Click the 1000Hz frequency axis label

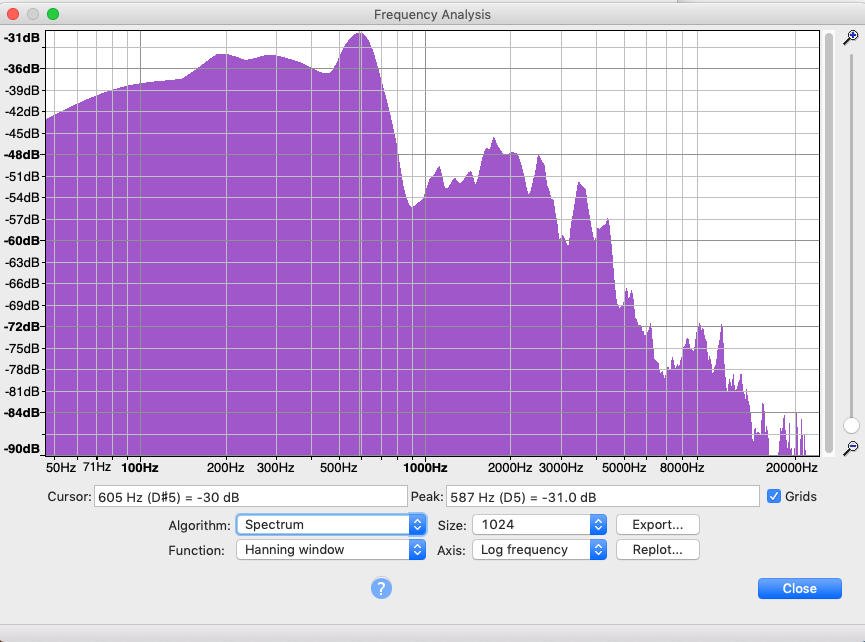pos(425,468)
